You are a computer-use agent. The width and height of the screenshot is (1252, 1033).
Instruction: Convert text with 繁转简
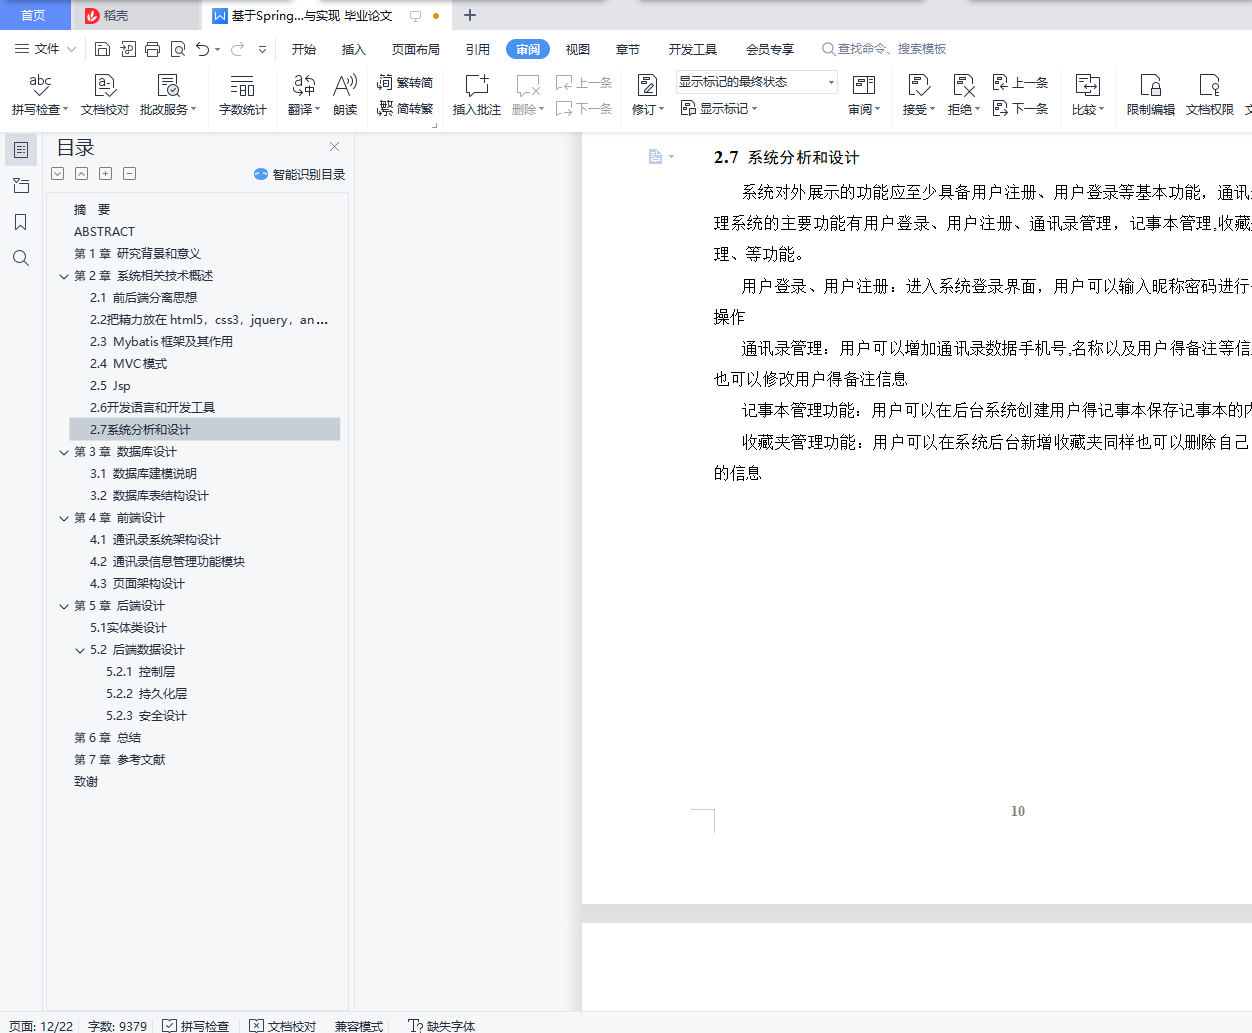click(x=405, y=82)
